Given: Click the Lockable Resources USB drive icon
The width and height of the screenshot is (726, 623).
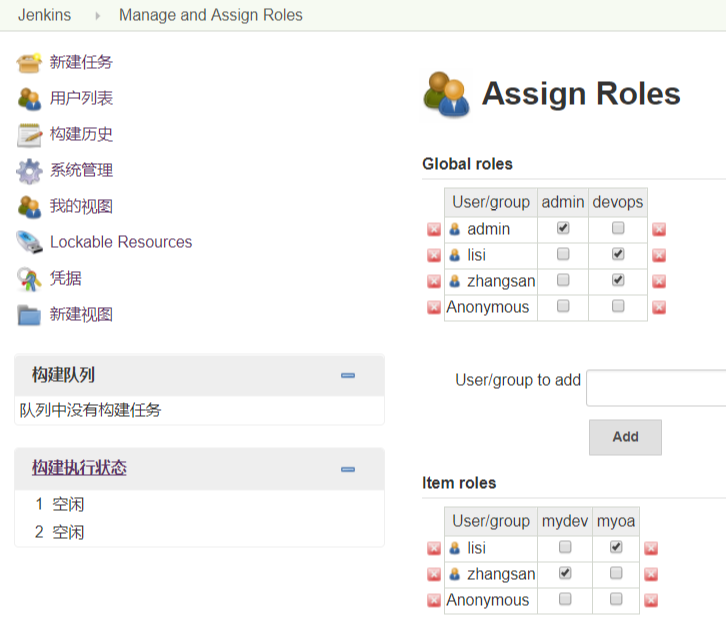Looking at the screenshot, I should click(29, 242).
